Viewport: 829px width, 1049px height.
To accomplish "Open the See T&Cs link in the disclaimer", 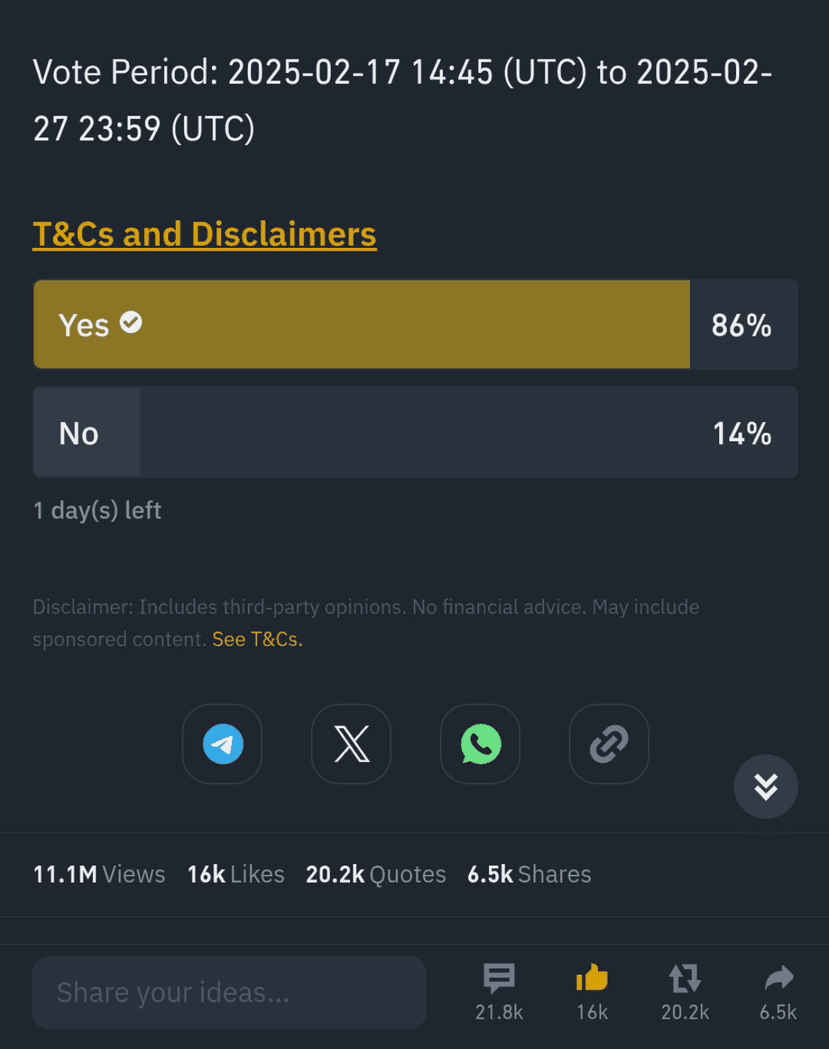I will click(257, 639).
